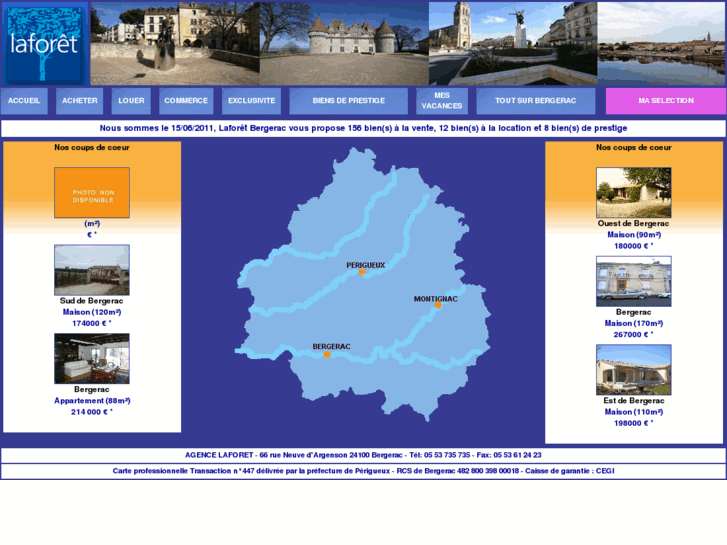Open the Photo non disponible thumbnail
The height and width of the screenshot is (545, 727).
(x=92, y=192)
